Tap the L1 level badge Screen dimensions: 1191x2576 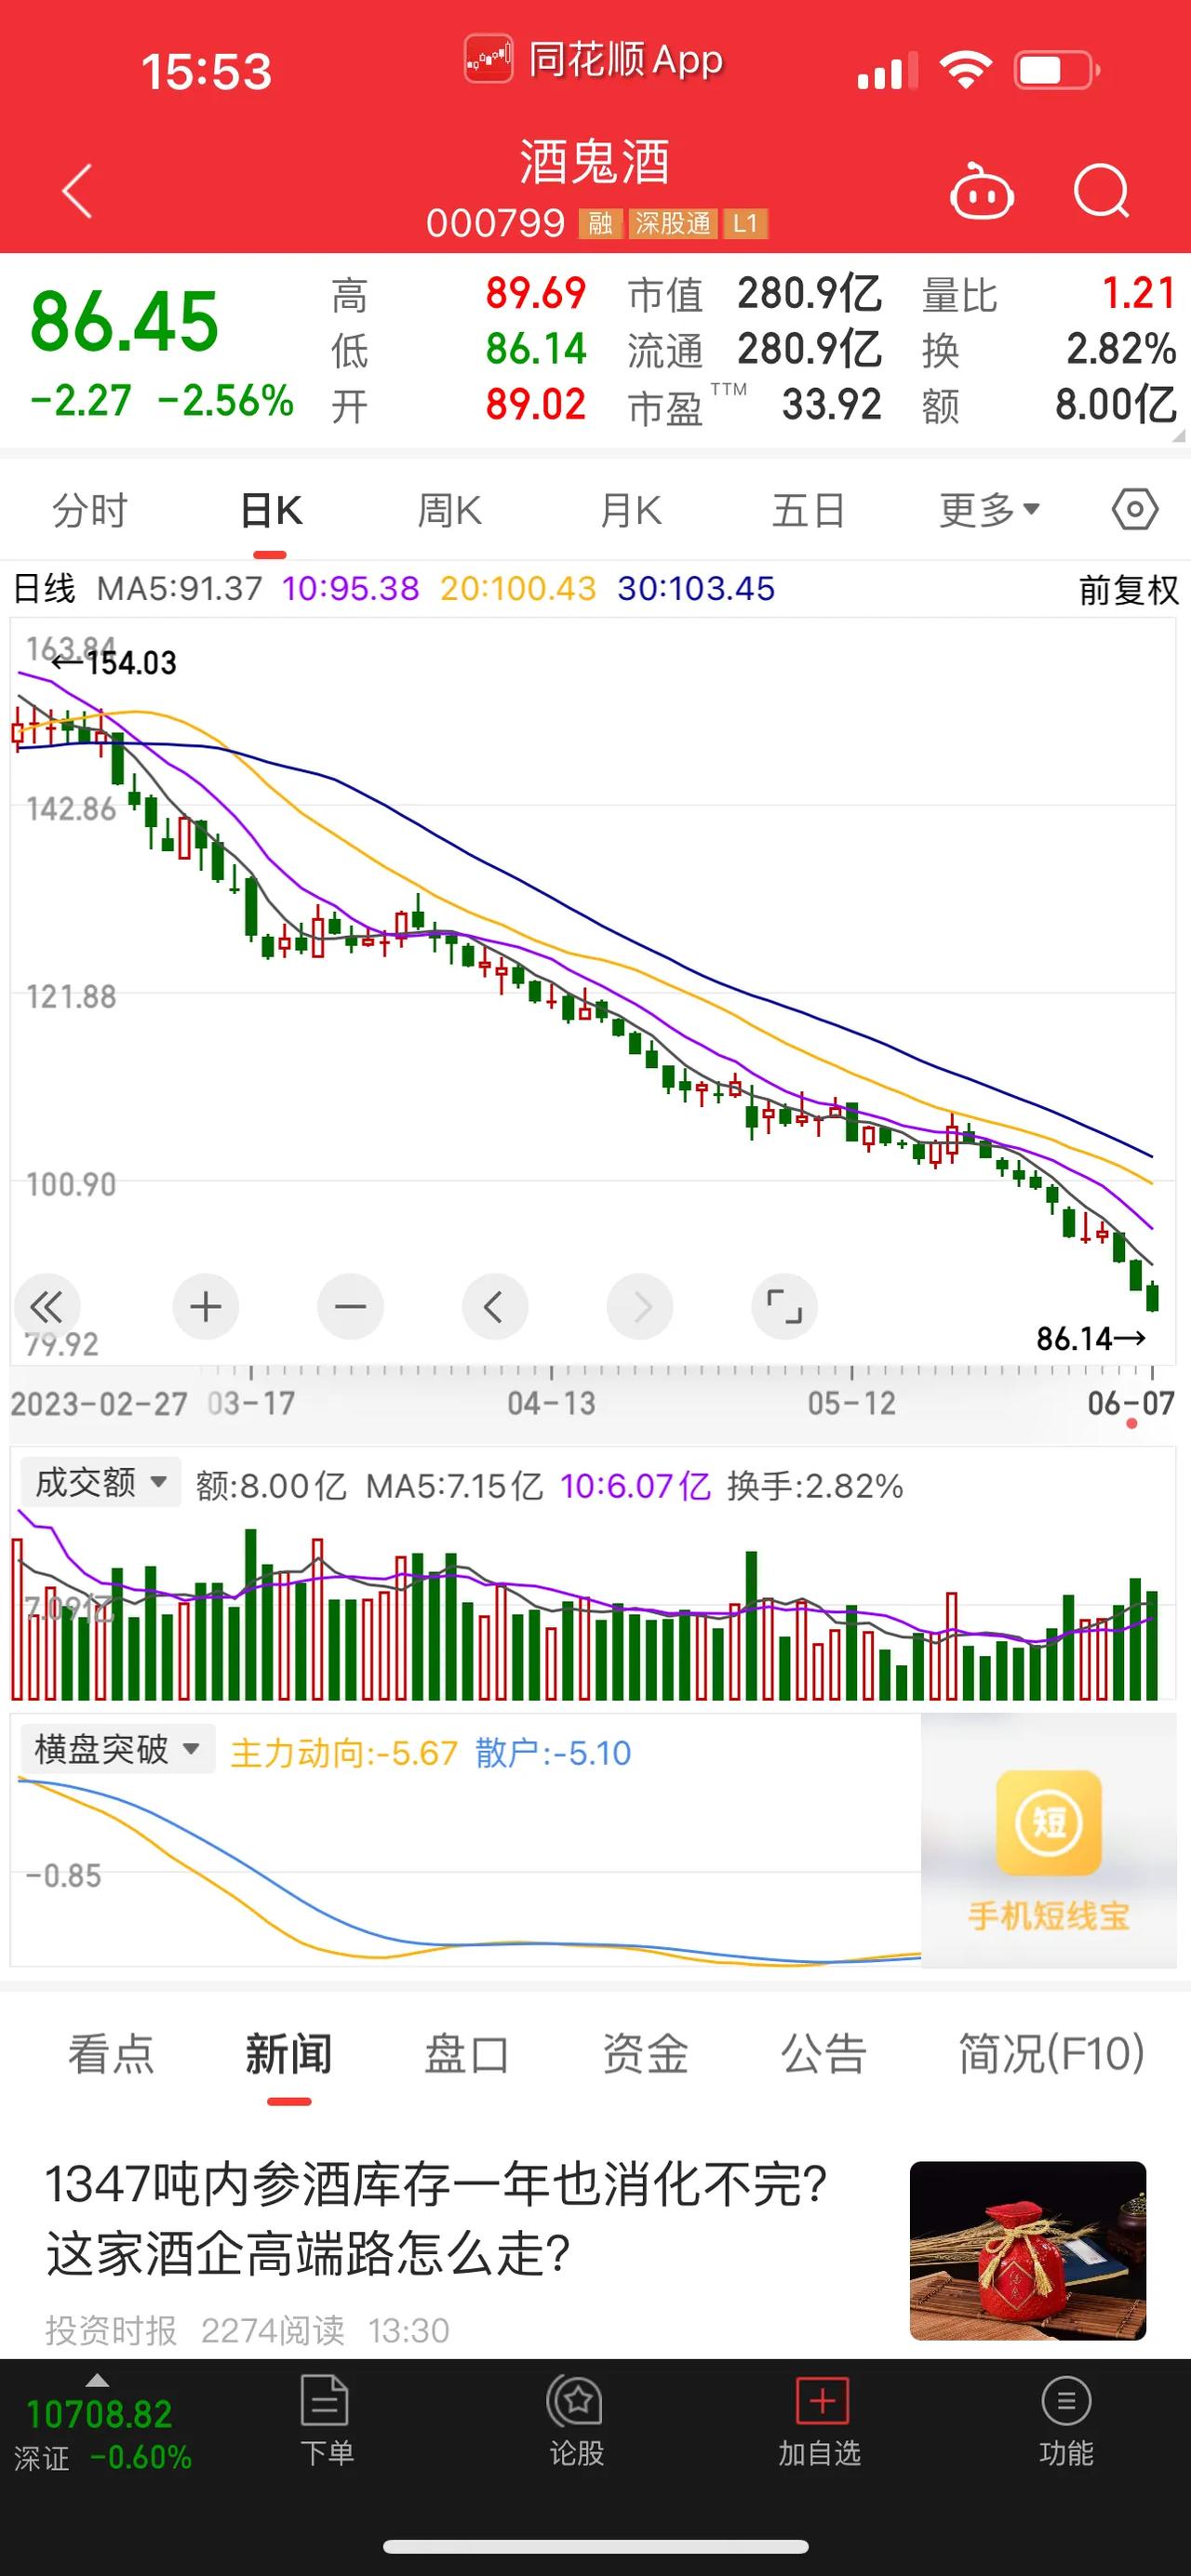[745, 223]
